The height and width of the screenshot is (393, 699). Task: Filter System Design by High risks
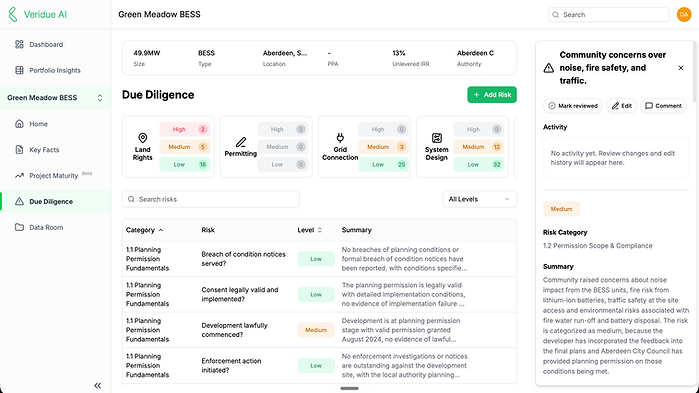pos(479,129)
